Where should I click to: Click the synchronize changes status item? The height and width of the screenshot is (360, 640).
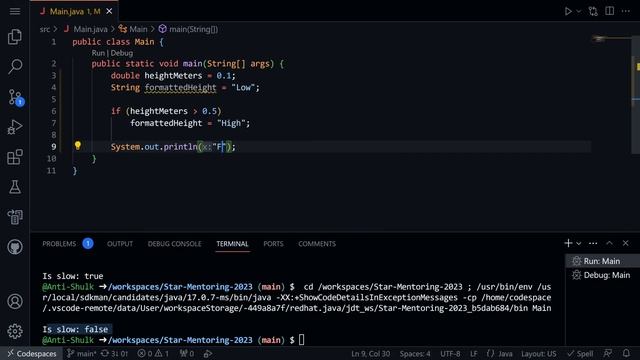pyautogui.click(x=114, y=353)
